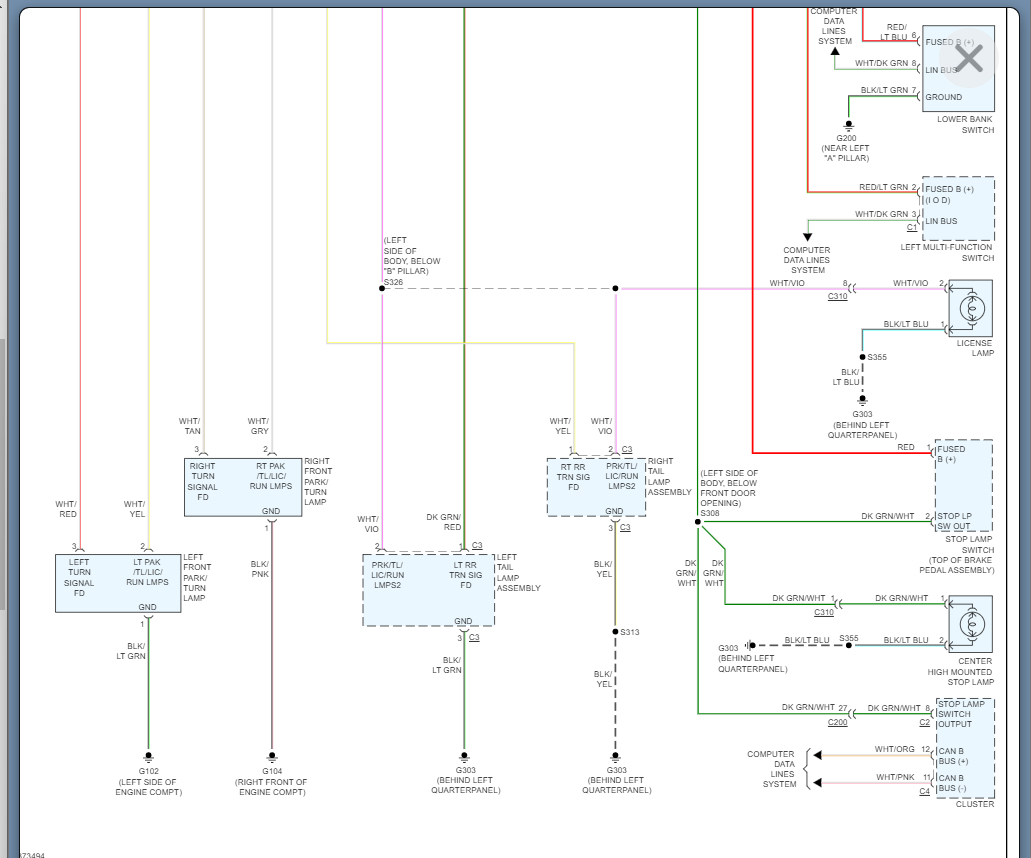1031x858 pixels.
Task: Click the 'BLK/PNK' wire color label
Action: pyautogui.click(x=260, y=569)
